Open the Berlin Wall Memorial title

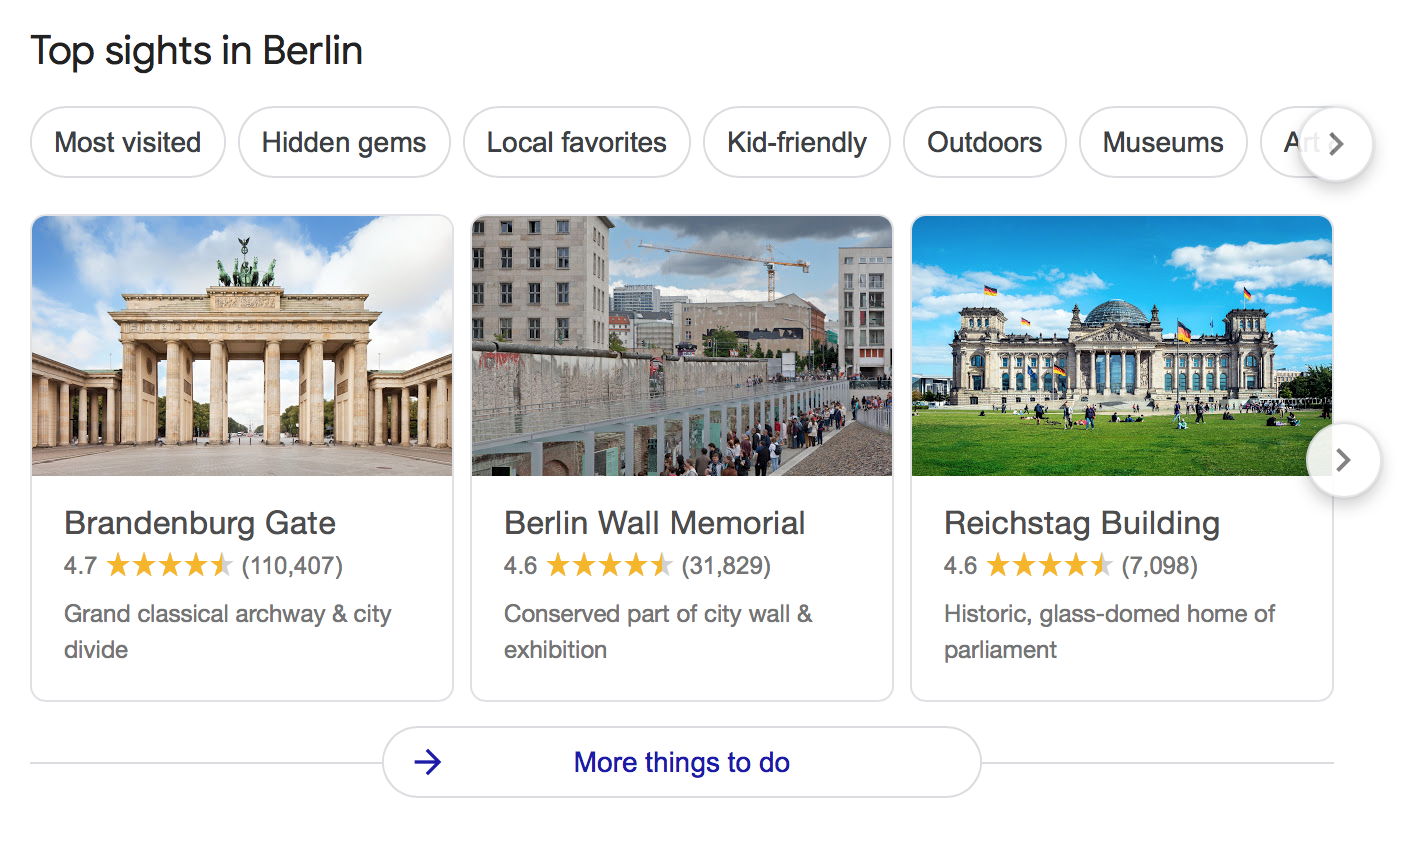[x=654, y=523]
